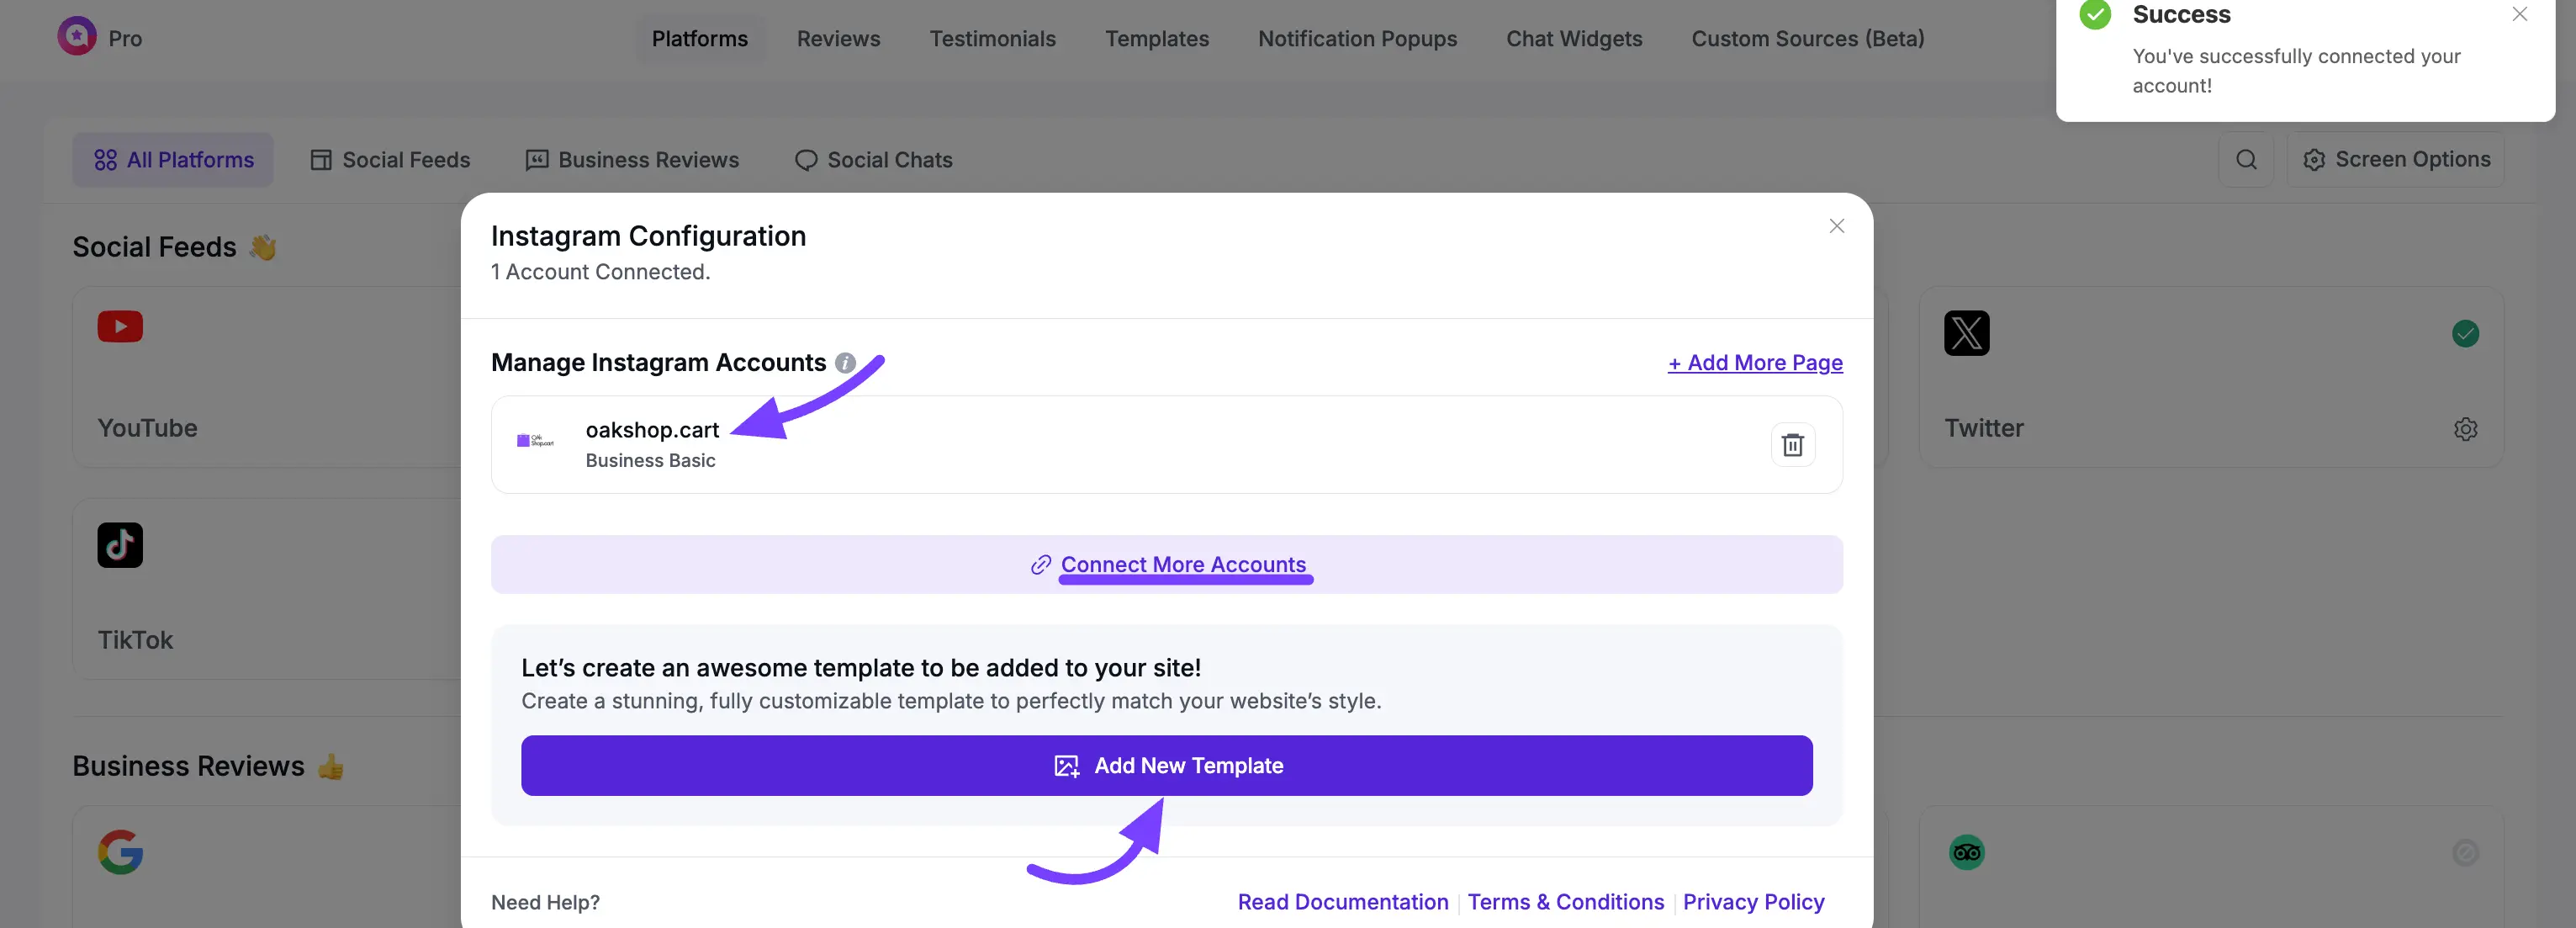Click Add New Template button
This screenshot has width=2576, height=928.
pos(1166,766)
